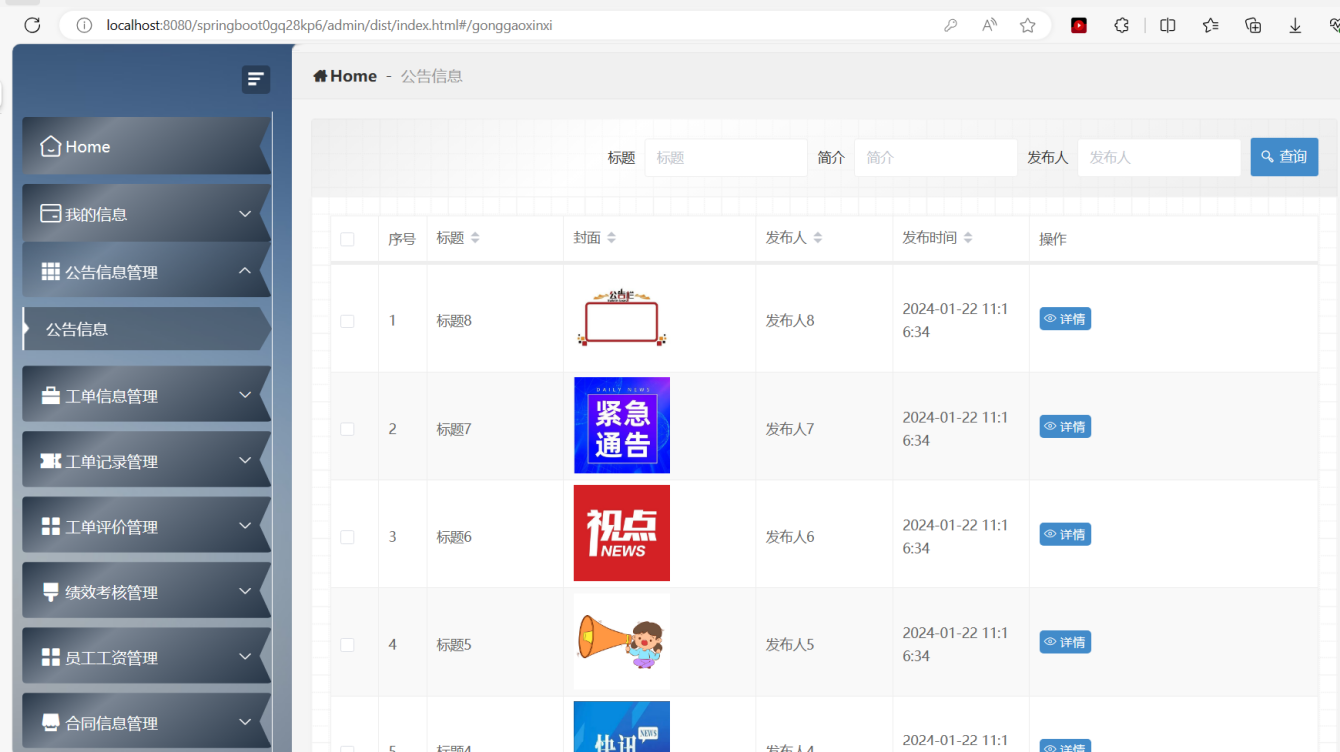Focus the 简介 search input field
This screenshot has height=752, width=1340.
tap(936, 157)
